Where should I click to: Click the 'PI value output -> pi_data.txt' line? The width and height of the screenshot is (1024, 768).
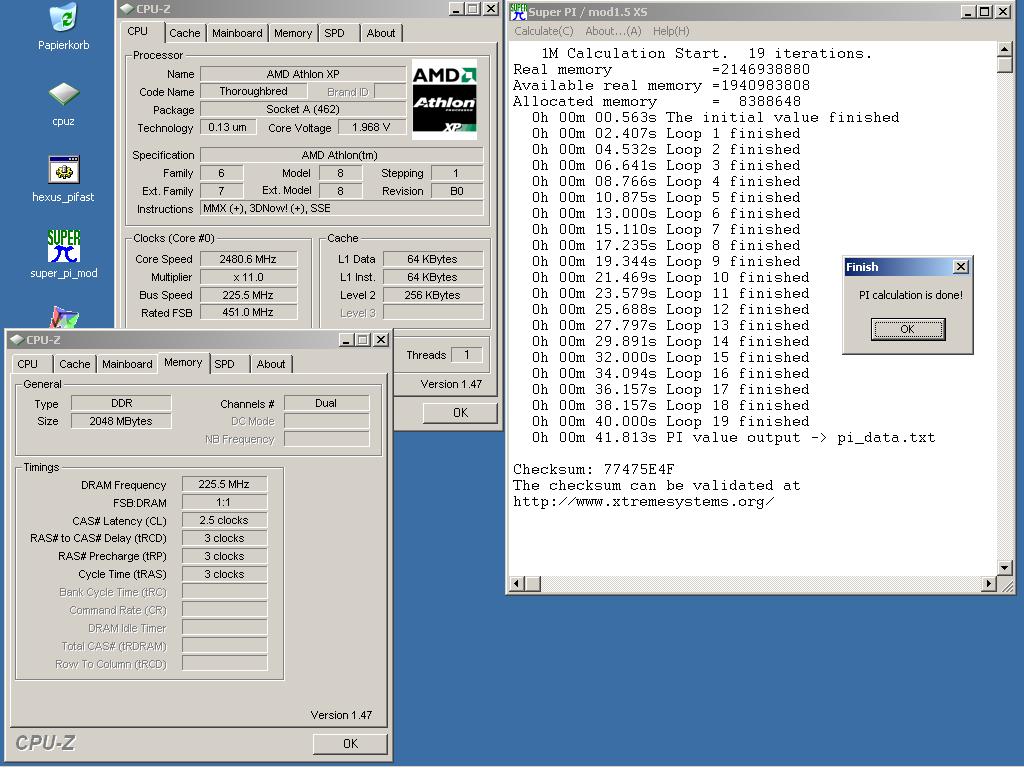point(733,438)
